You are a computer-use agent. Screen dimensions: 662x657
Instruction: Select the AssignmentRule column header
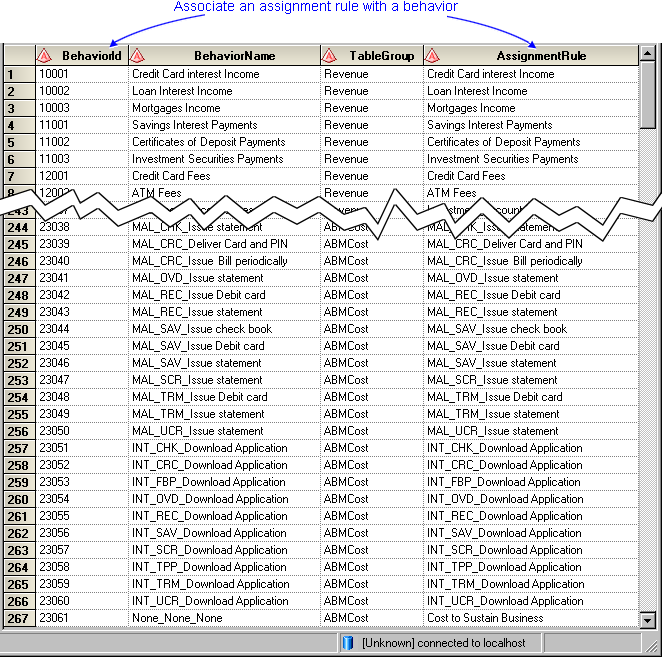tap(541, 56)
